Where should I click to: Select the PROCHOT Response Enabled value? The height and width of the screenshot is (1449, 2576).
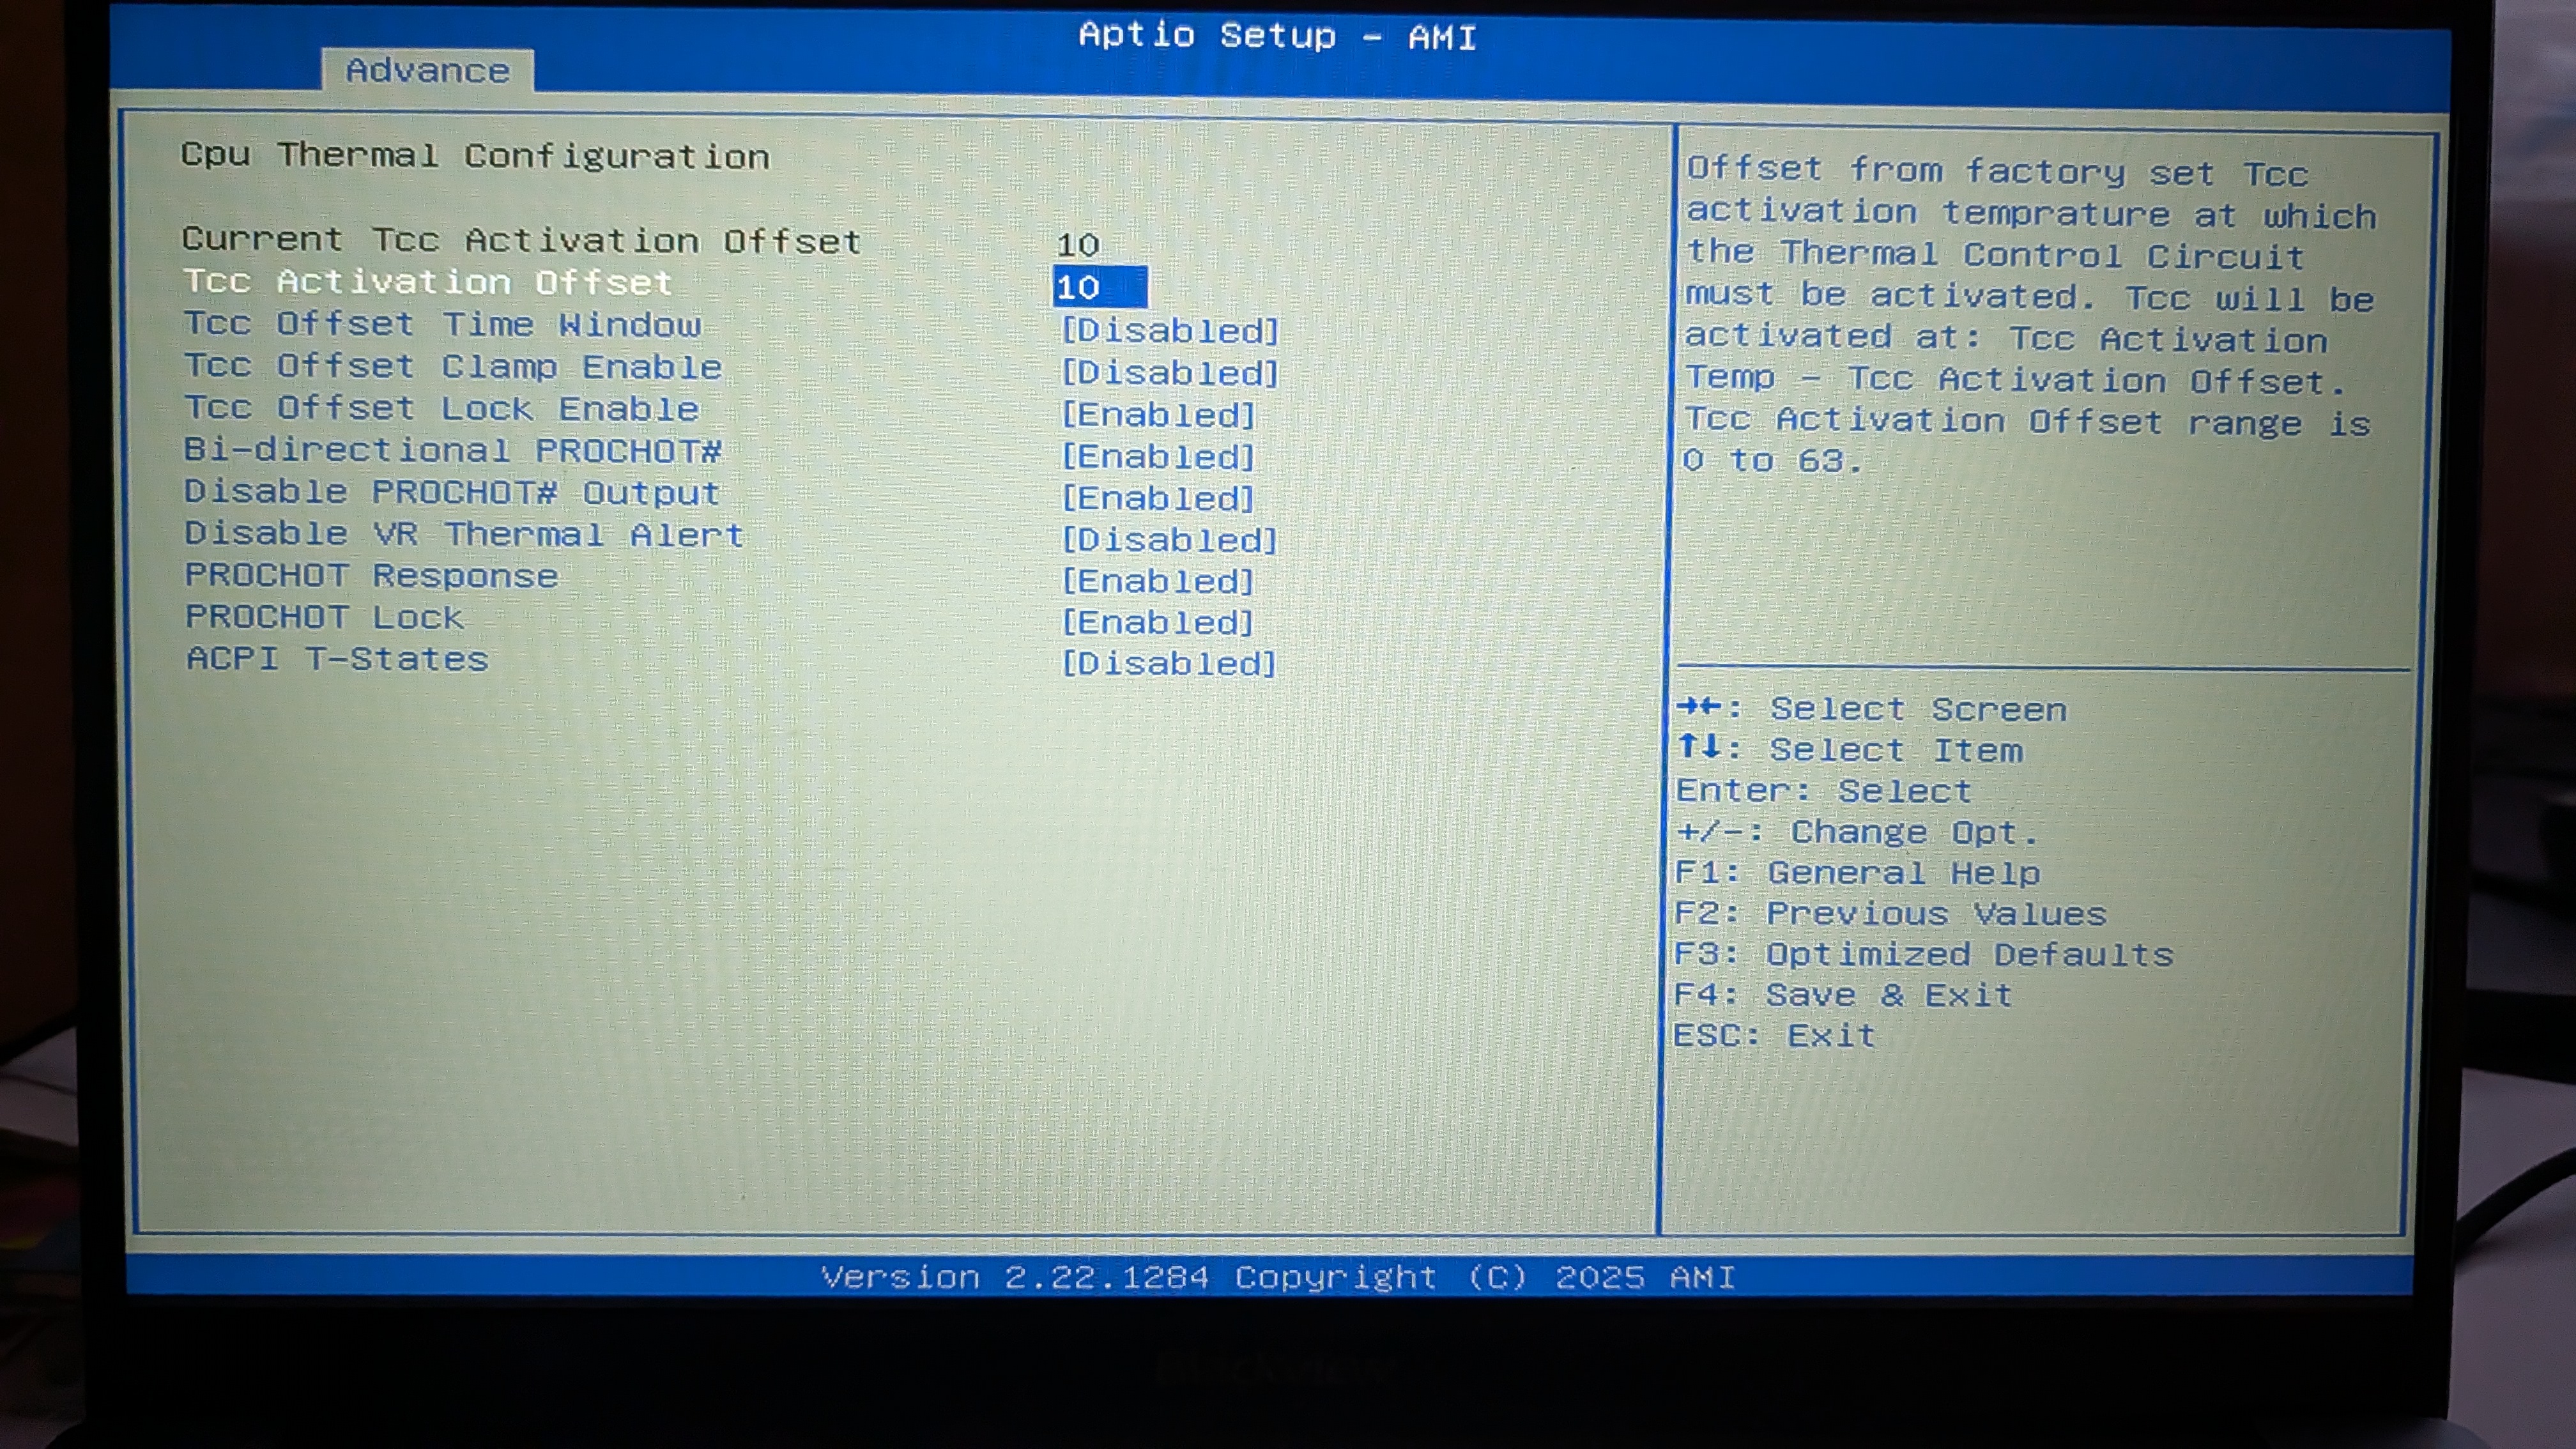point(1157,580)
